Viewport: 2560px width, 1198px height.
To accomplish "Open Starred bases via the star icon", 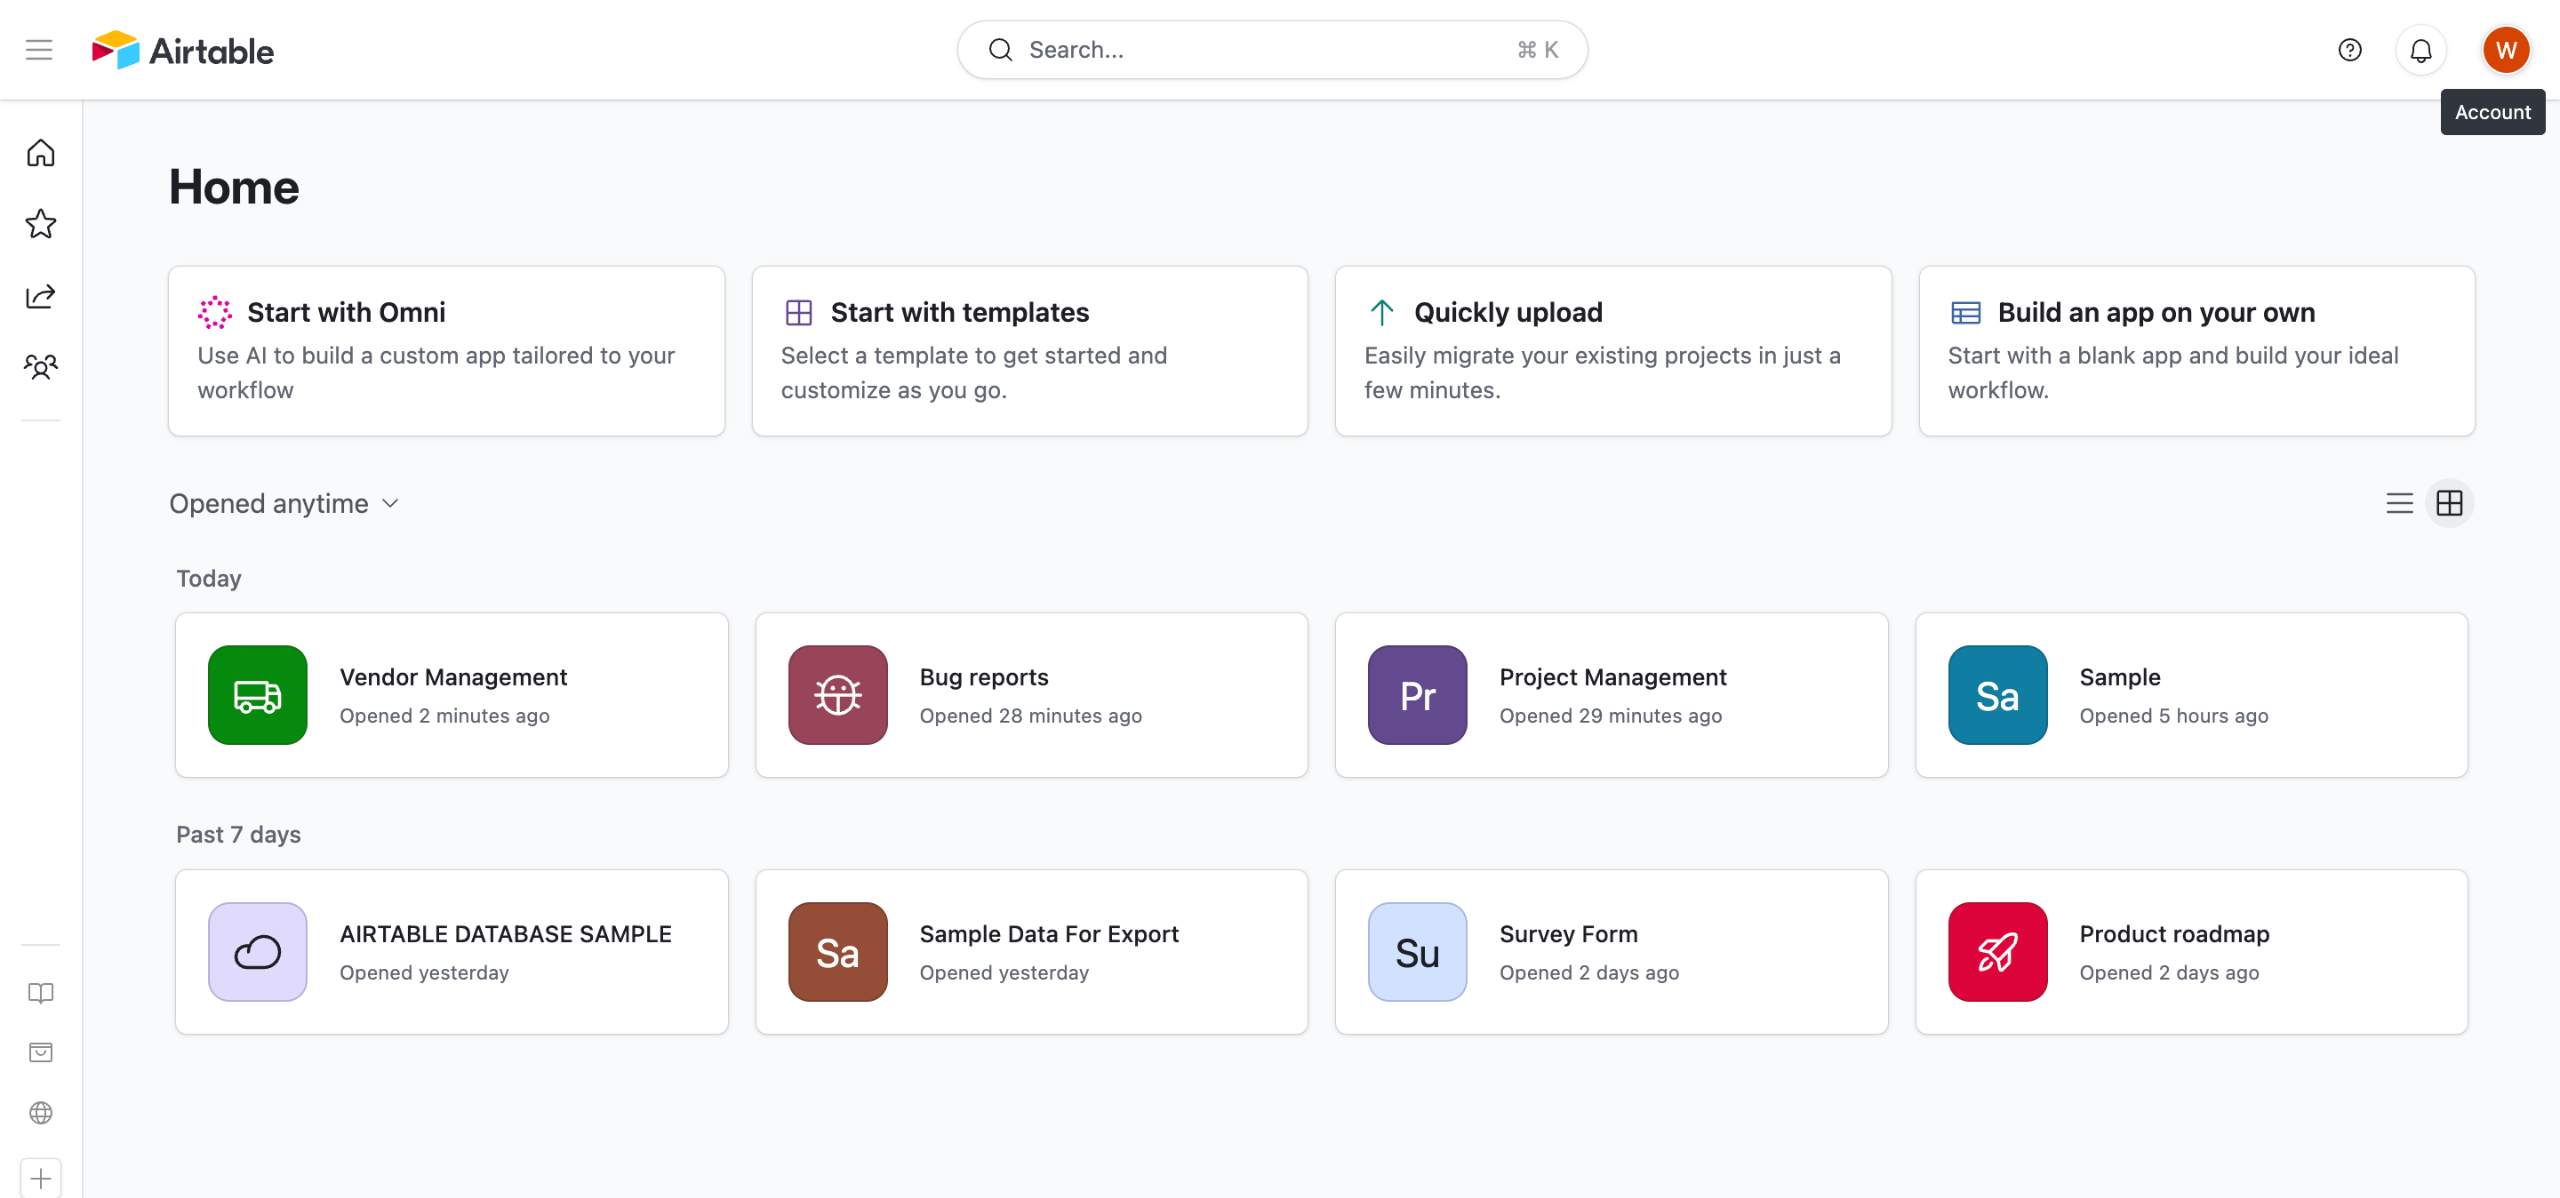I will (40, 224).
